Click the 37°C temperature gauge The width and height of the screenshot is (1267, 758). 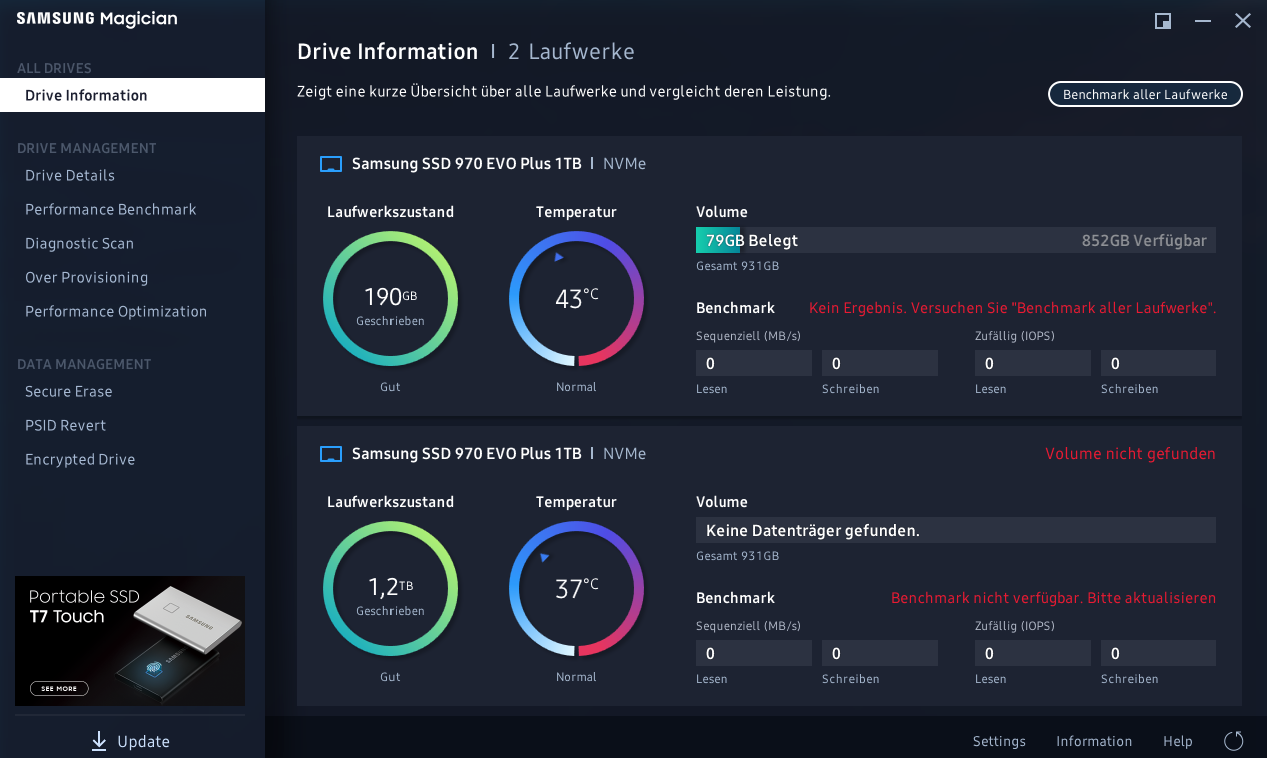(576, 589)
